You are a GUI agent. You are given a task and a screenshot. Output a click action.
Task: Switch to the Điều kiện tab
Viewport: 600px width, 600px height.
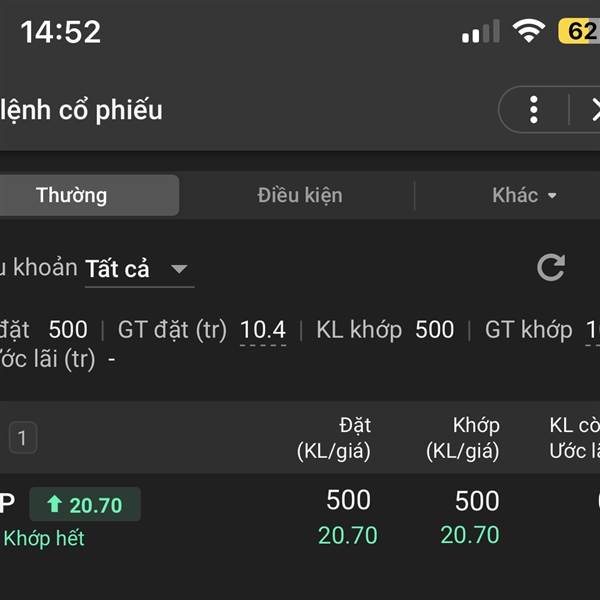click(x=299, y=195)
